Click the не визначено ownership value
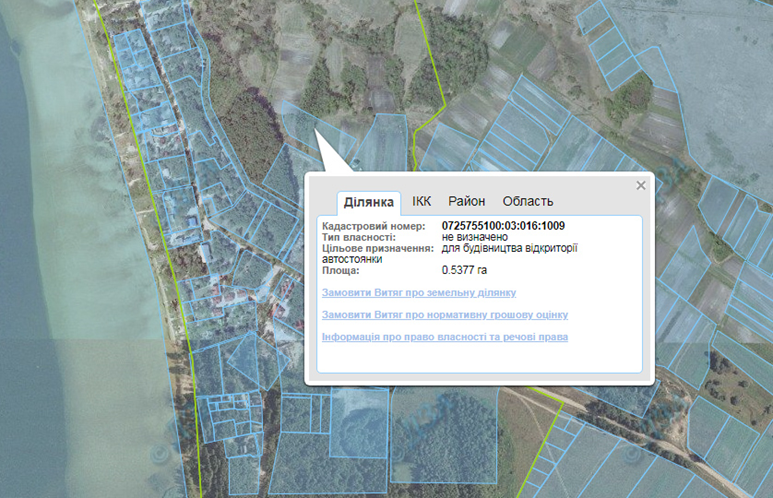 475,237
